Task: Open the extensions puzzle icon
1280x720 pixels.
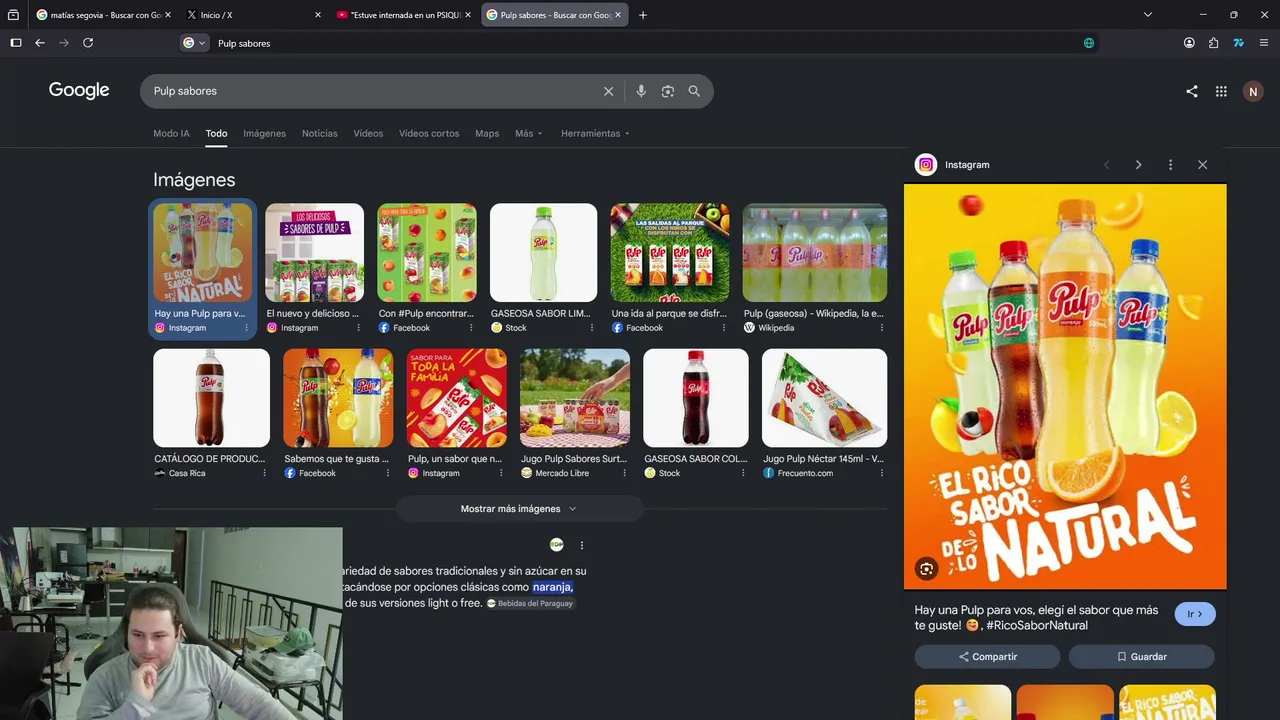Action: pyautogui.click(x=1213, y=43)
